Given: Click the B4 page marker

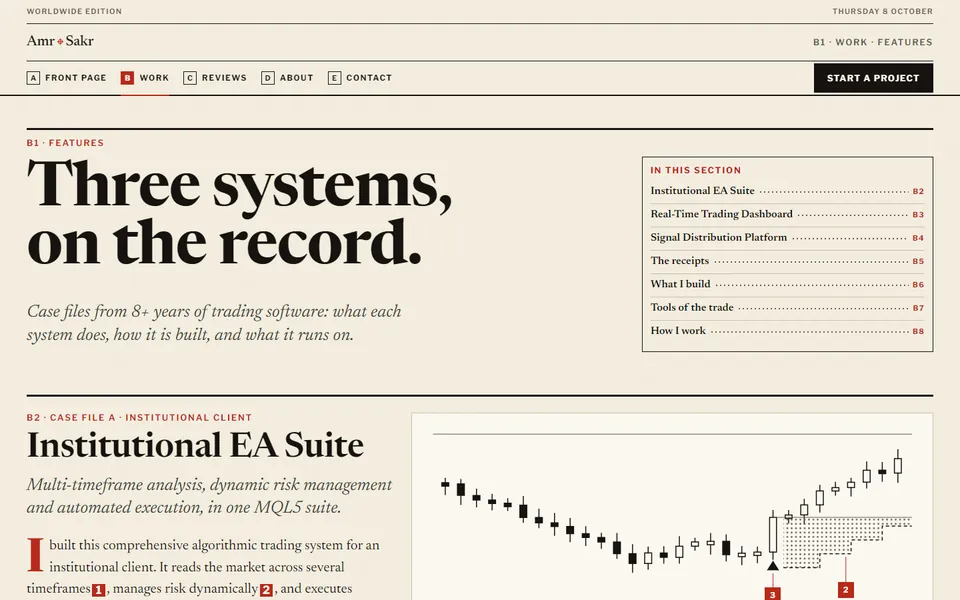Looking at the screenshot, I should coord(918,238).
